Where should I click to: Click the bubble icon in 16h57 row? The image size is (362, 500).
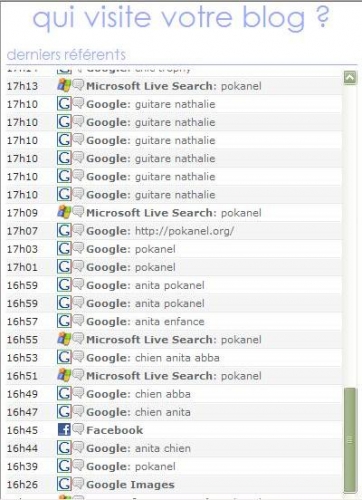point(78,320)
